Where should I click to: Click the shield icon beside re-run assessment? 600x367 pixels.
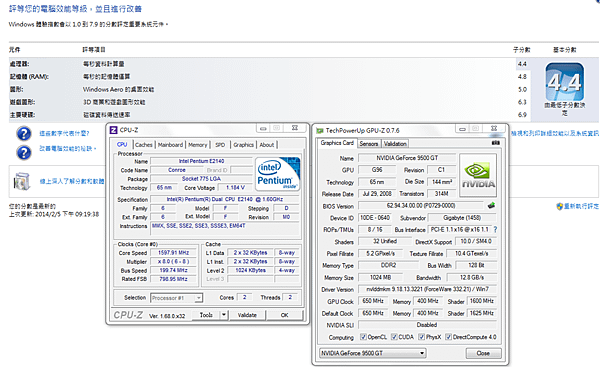(559, 206)
